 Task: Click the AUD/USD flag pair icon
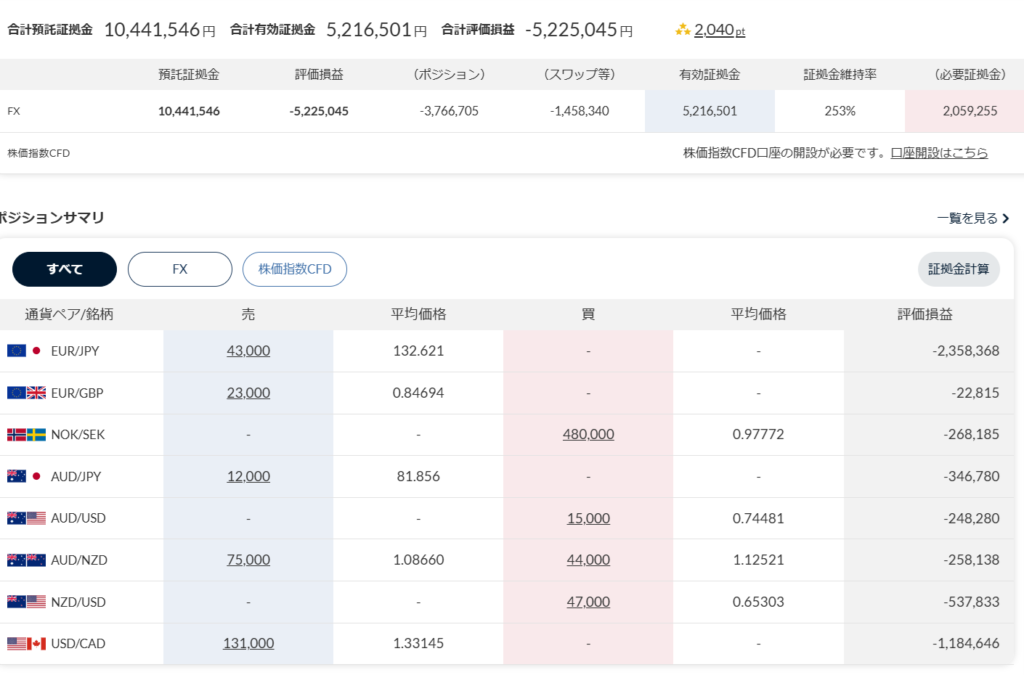[x=26, y=518]
